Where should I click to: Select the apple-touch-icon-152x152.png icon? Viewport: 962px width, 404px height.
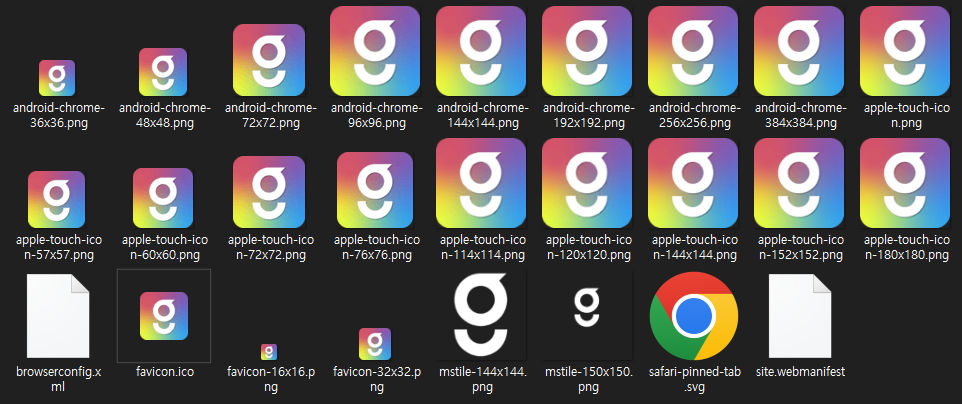[799, 183]
